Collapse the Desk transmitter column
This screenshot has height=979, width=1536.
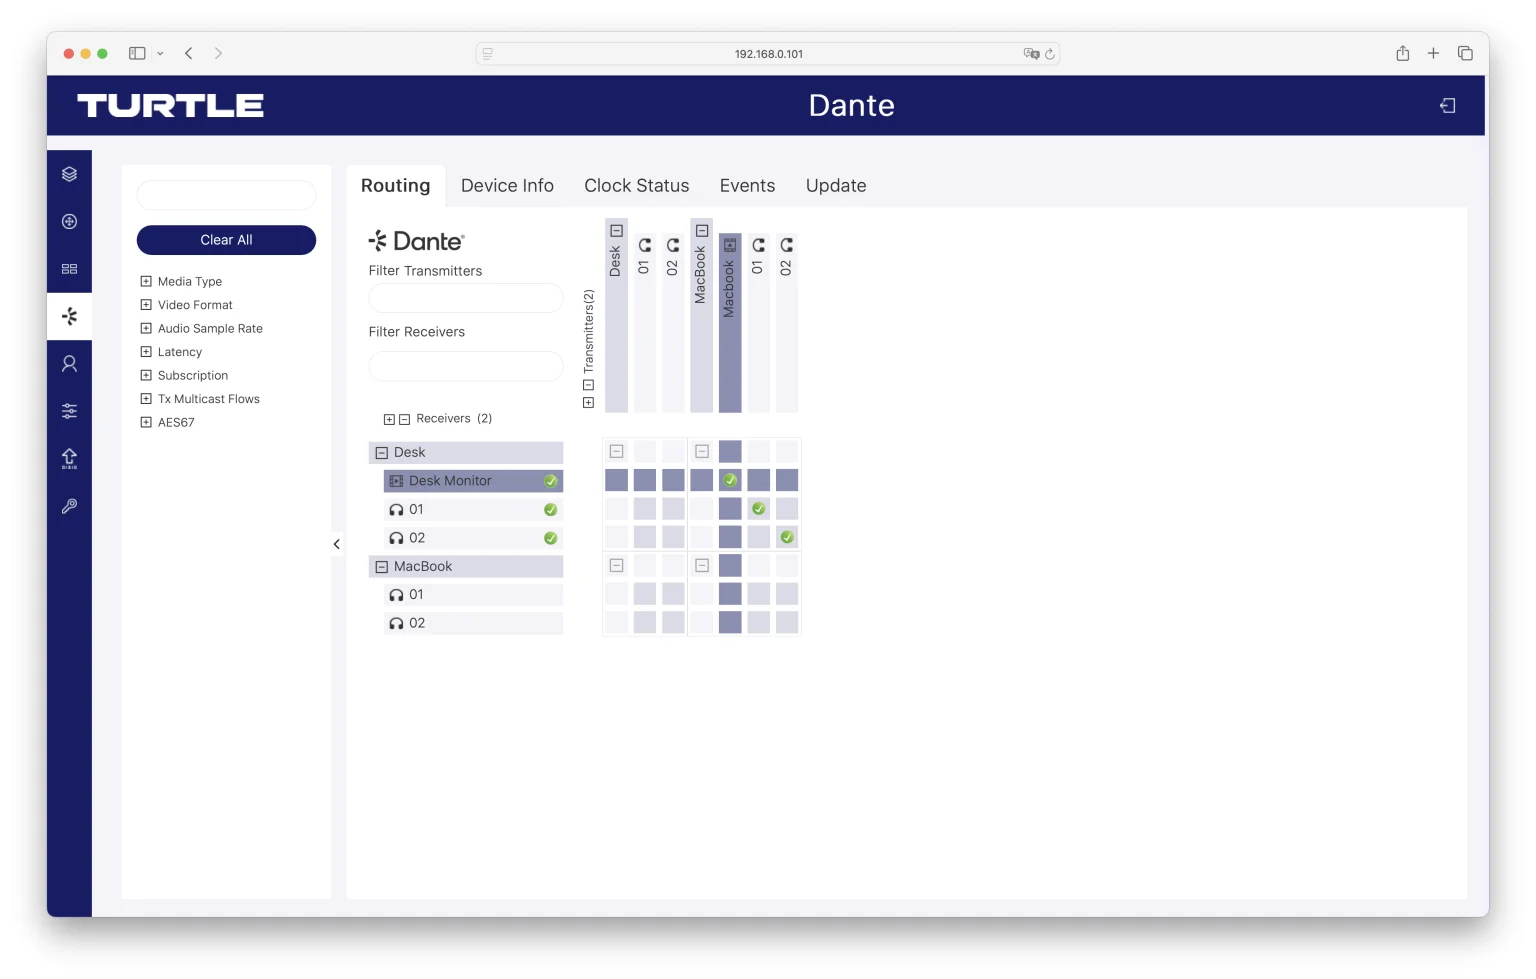coord(616,231)
